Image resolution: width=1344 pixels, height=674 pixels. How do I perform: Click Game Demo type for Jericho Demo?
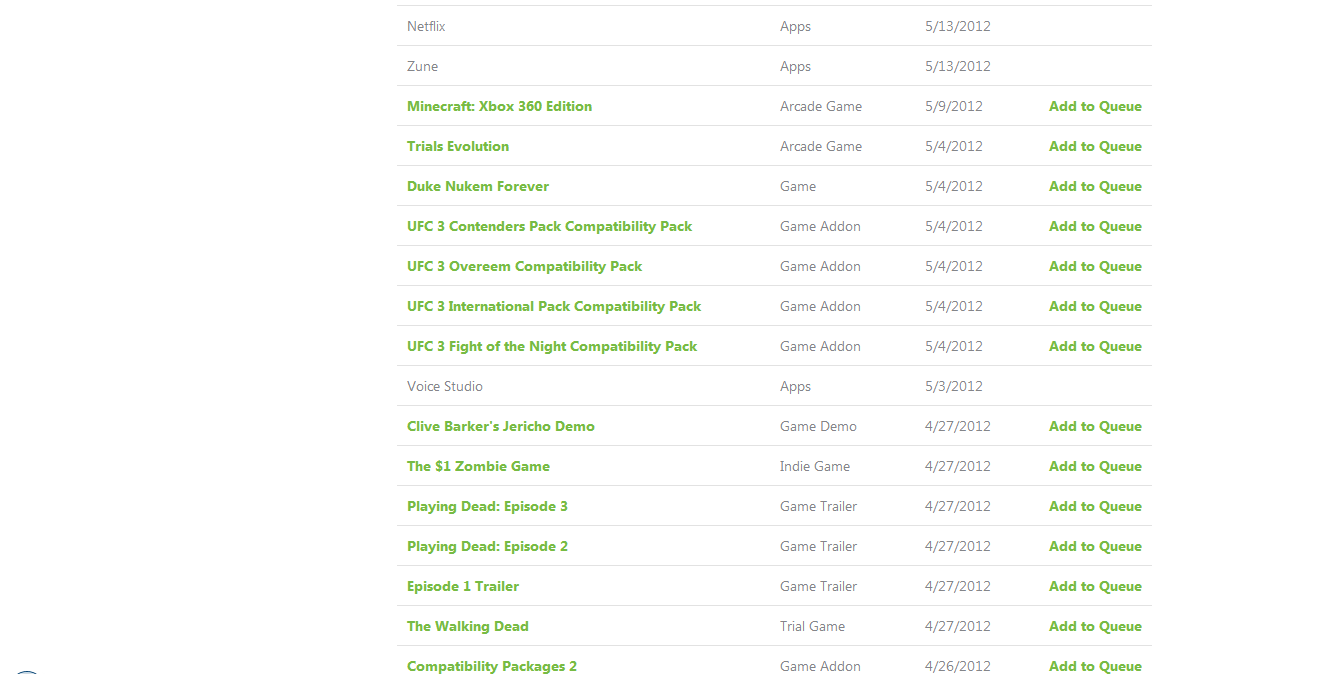click(x=818, y=426)
